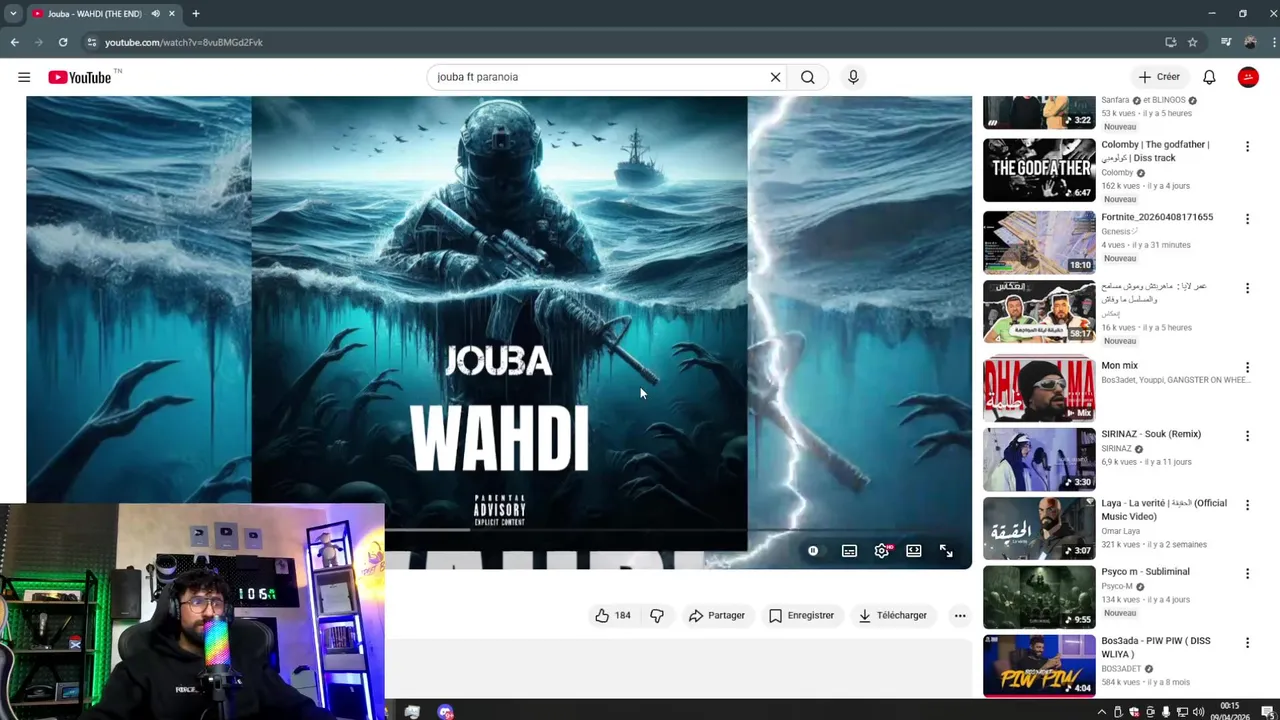Open the Omar Laya channel name
This screenshot has height=720, width=1280.
tap(1119, 531)
